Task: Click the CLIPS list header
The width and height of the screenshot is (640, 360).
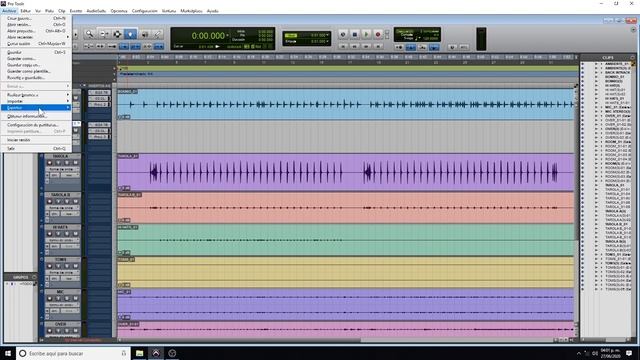Action: 608,58
